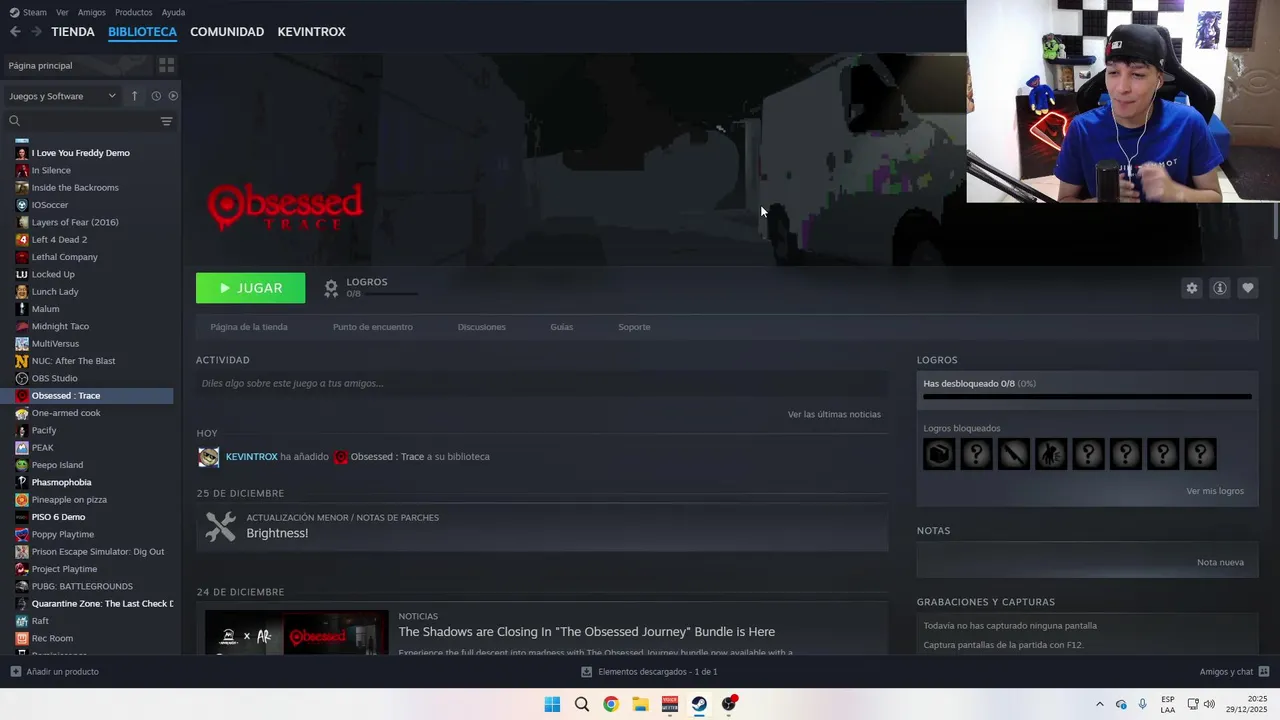This screenshot has height=720, width=1280.
Task: Select Lethal Company in the library list
Action: click(x=64, y=257)
